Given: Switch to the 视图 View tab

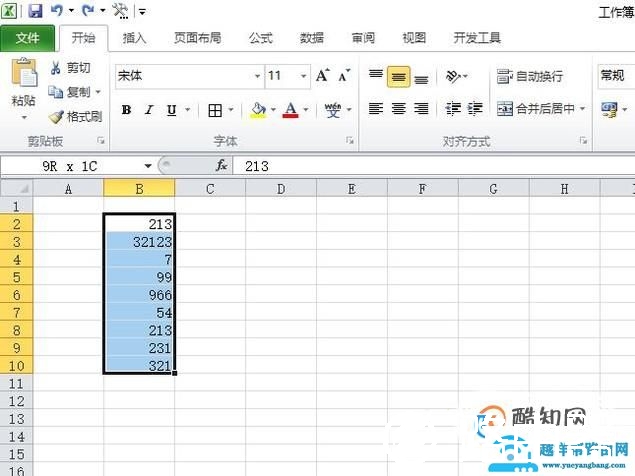Looking at the screenshot, I should coord(414,38).
